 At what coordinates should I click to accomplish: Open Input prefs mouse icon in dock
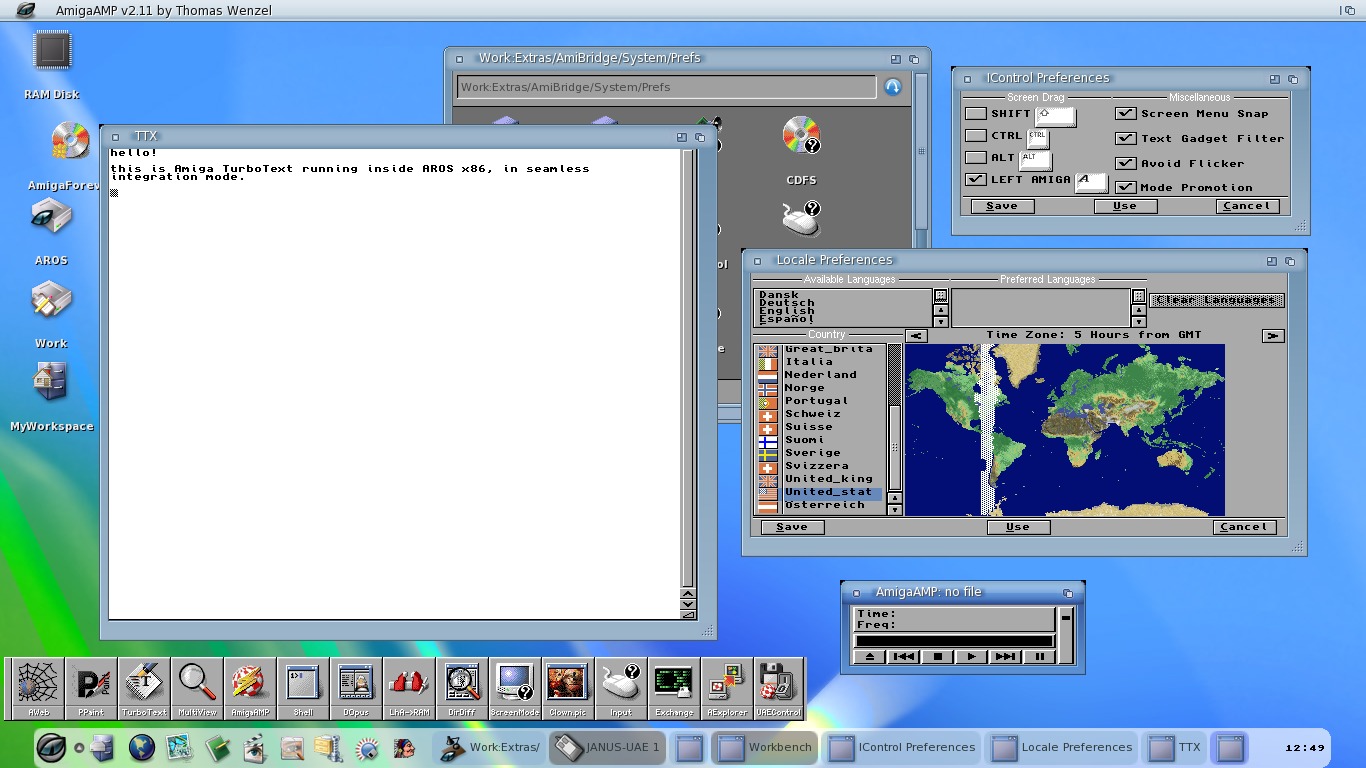pyautogui.click(x=622, y=688)
